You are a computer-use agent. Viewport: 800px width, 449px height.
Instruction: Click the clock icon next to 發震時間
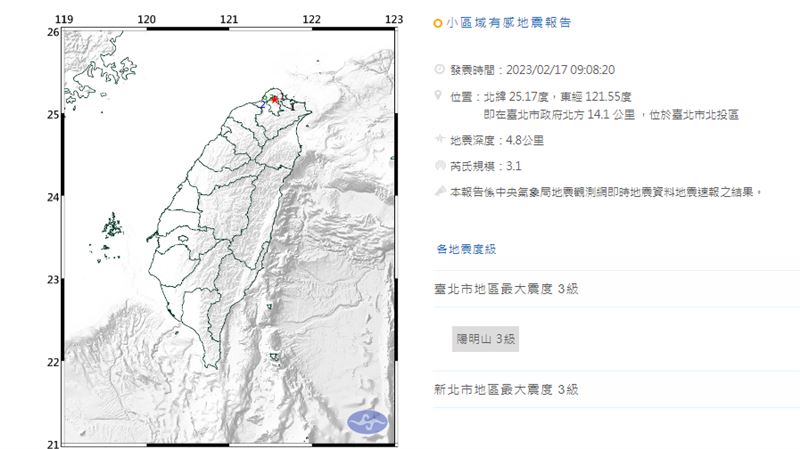click(439, 69)
